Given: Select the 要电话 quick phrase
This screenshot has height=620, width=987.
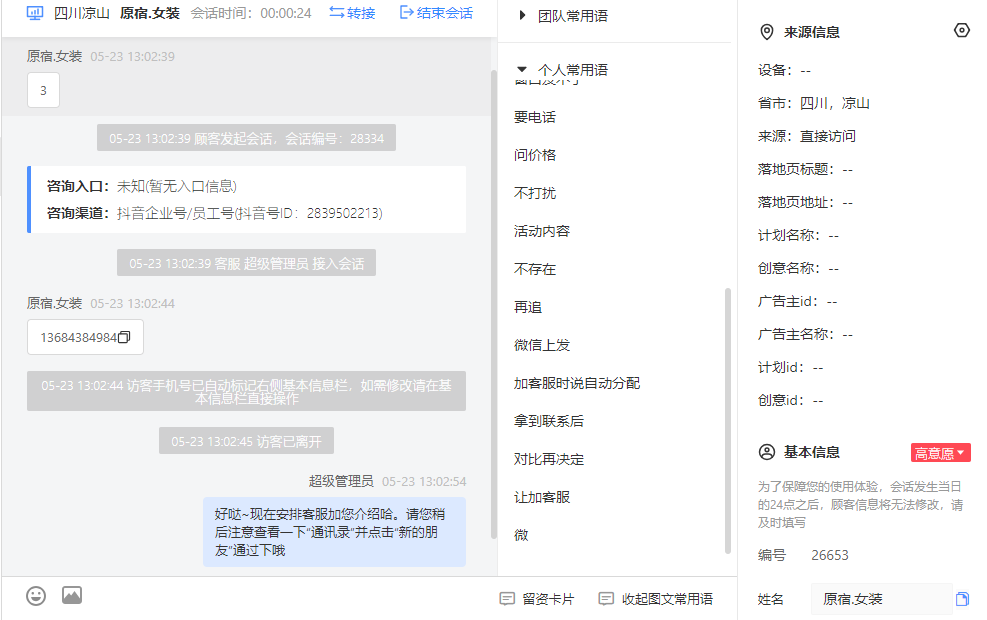Looking at the screenshot, I should (535, 117).
